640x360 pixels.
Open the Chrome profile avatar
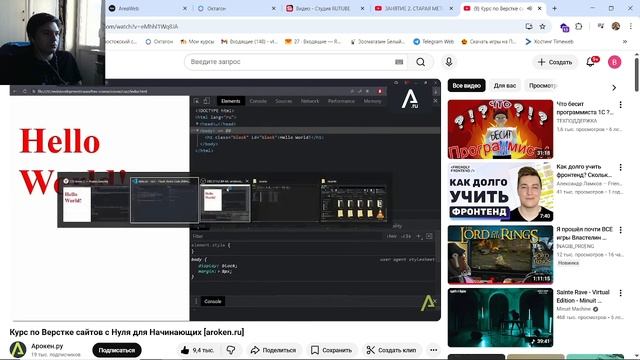(x=616, y=27)
